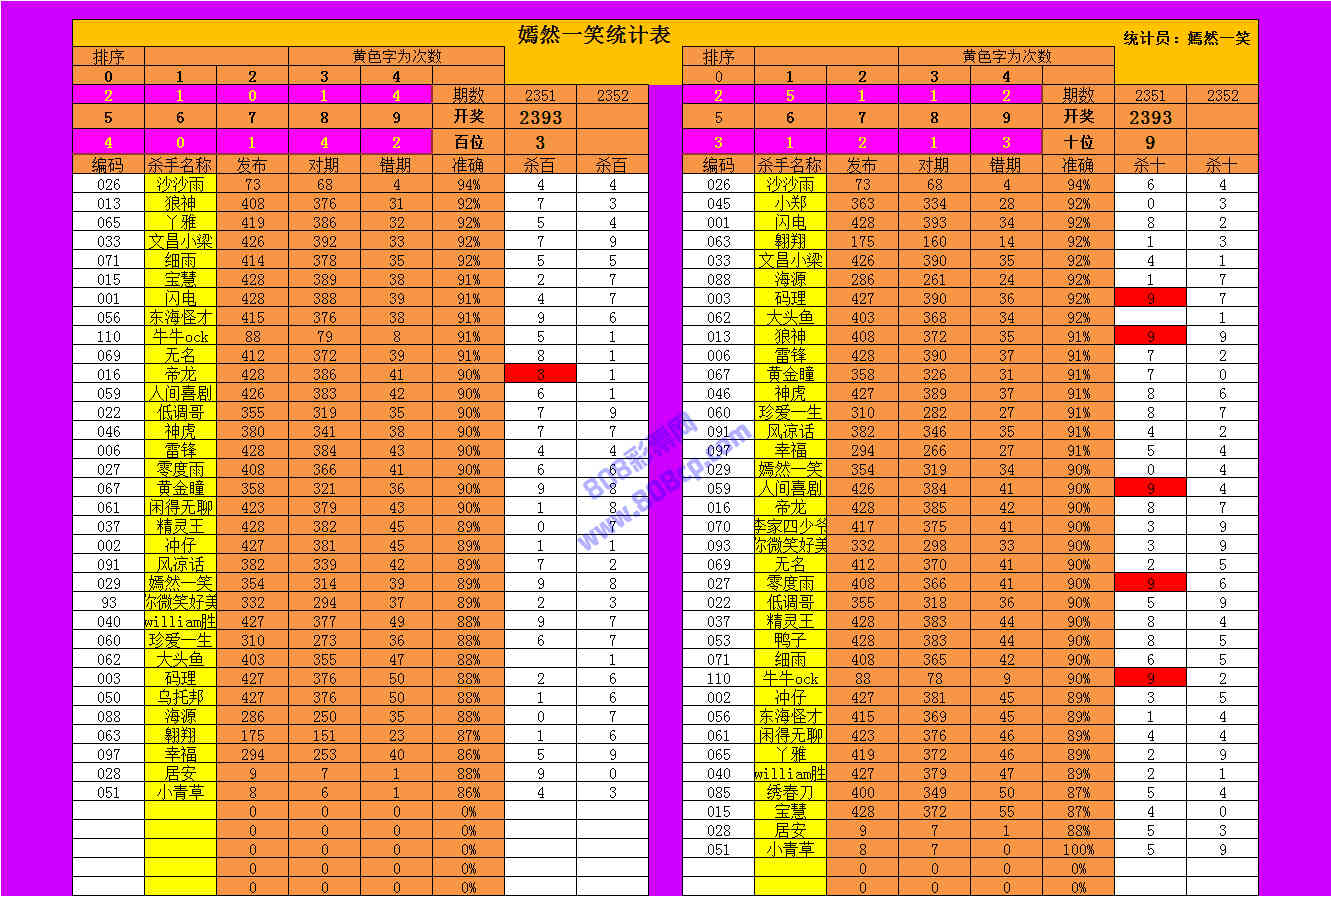Click code cell 085 in right table
The width and height of the screenshot is (1331, 897).
tap(718, 792)
